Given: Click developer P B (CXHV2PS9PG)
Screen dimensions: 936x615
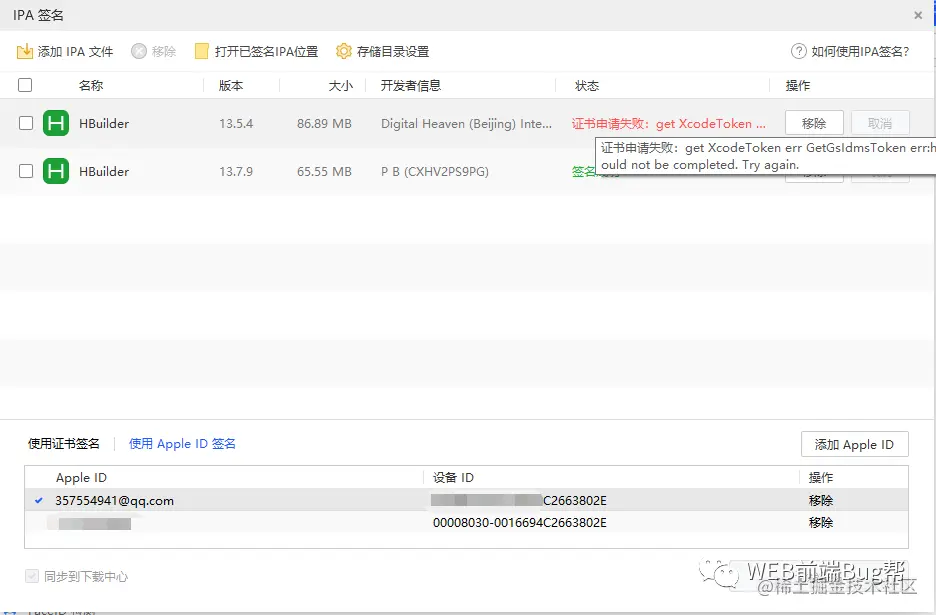Looking at the screenshot, I should click(x=435, y=171).
